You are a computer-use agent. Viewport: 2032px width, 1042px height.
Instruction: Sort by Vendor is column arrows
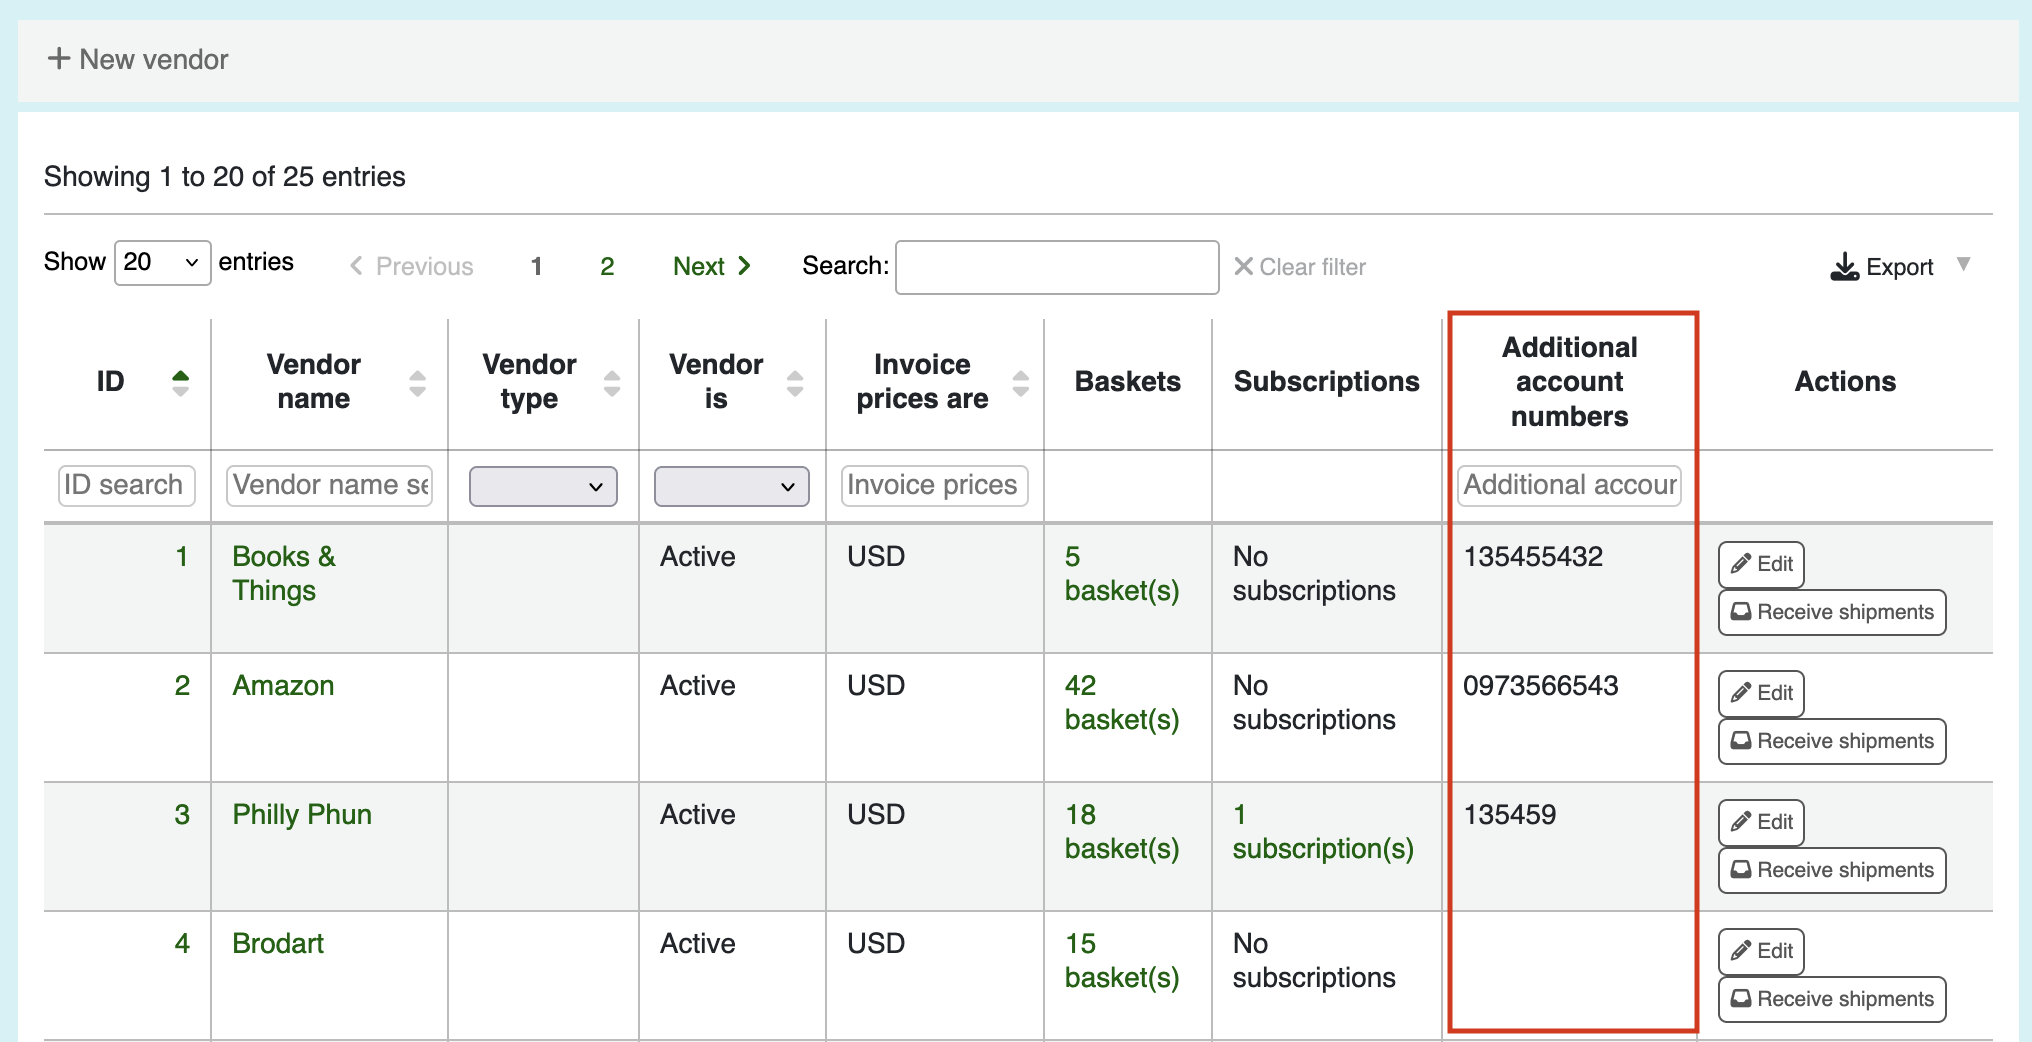[x=795, y=383]
